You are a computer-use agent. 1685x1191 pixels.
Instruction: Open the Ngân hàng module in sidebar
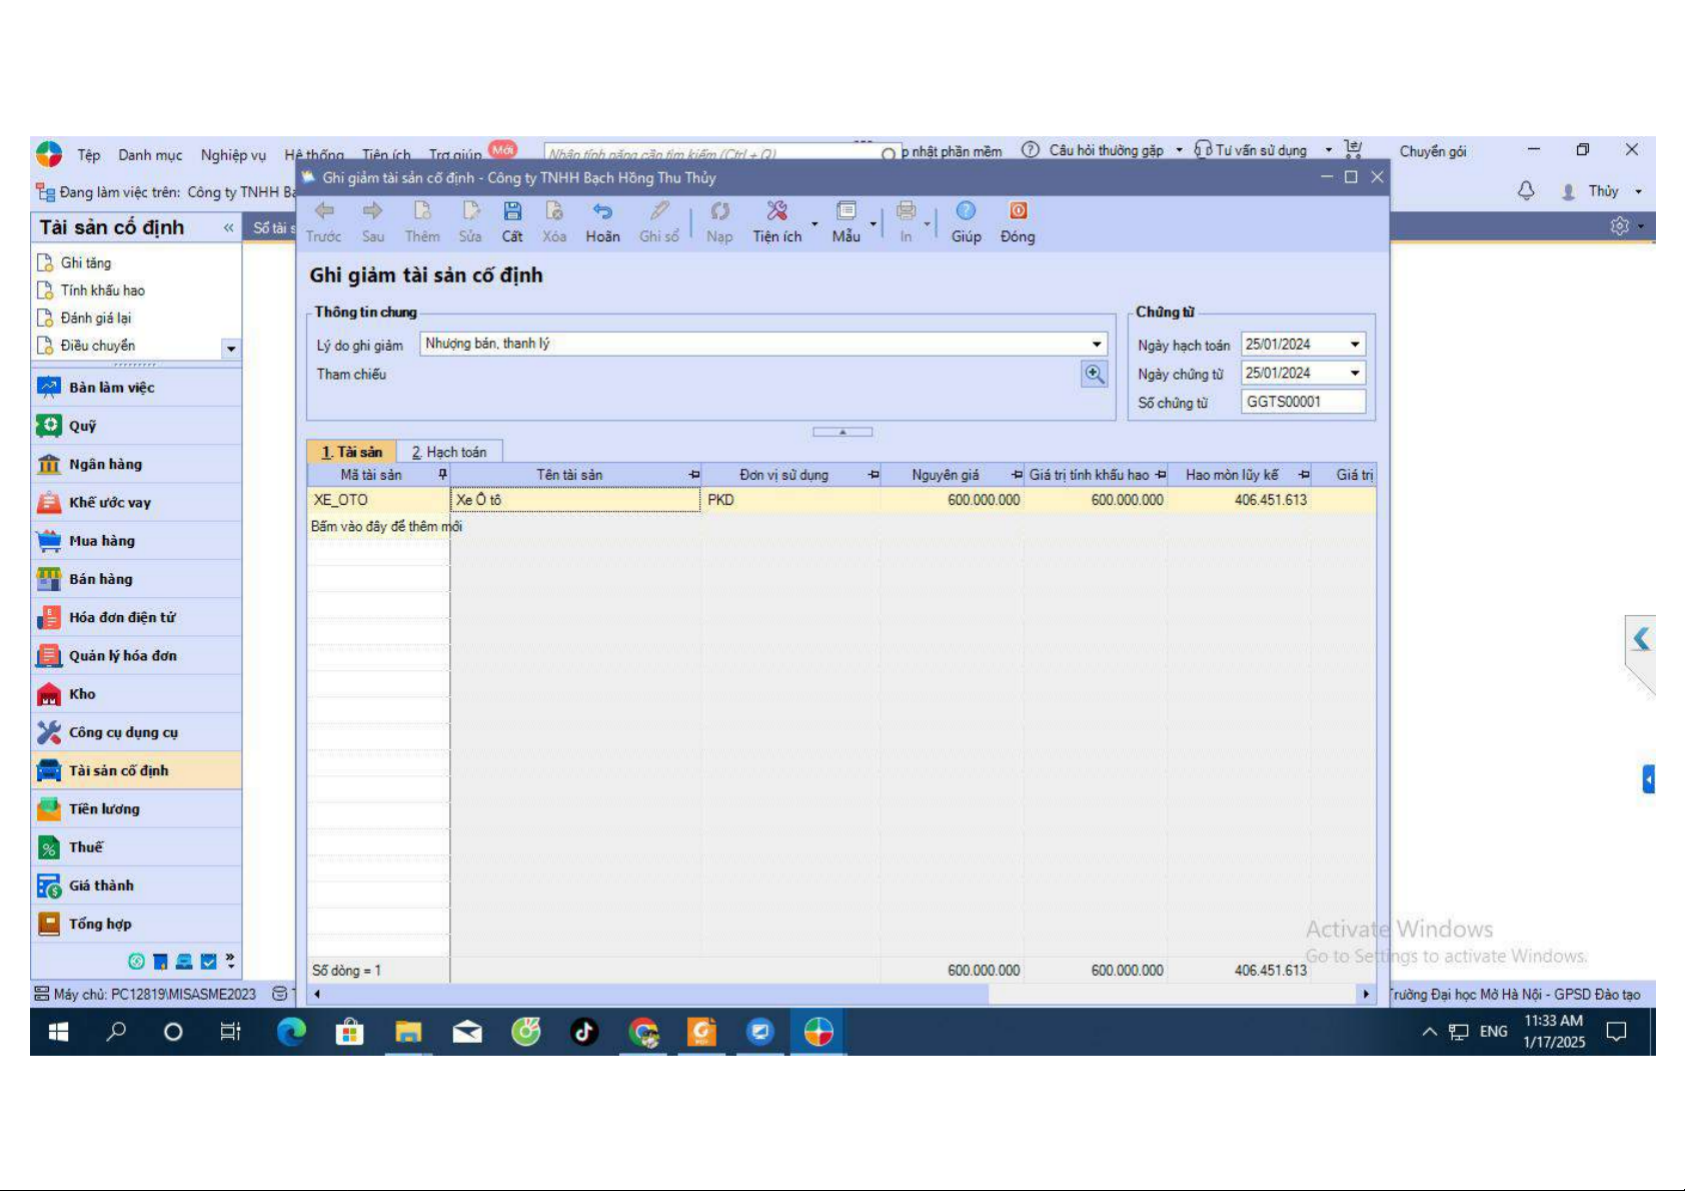point(105,464)
